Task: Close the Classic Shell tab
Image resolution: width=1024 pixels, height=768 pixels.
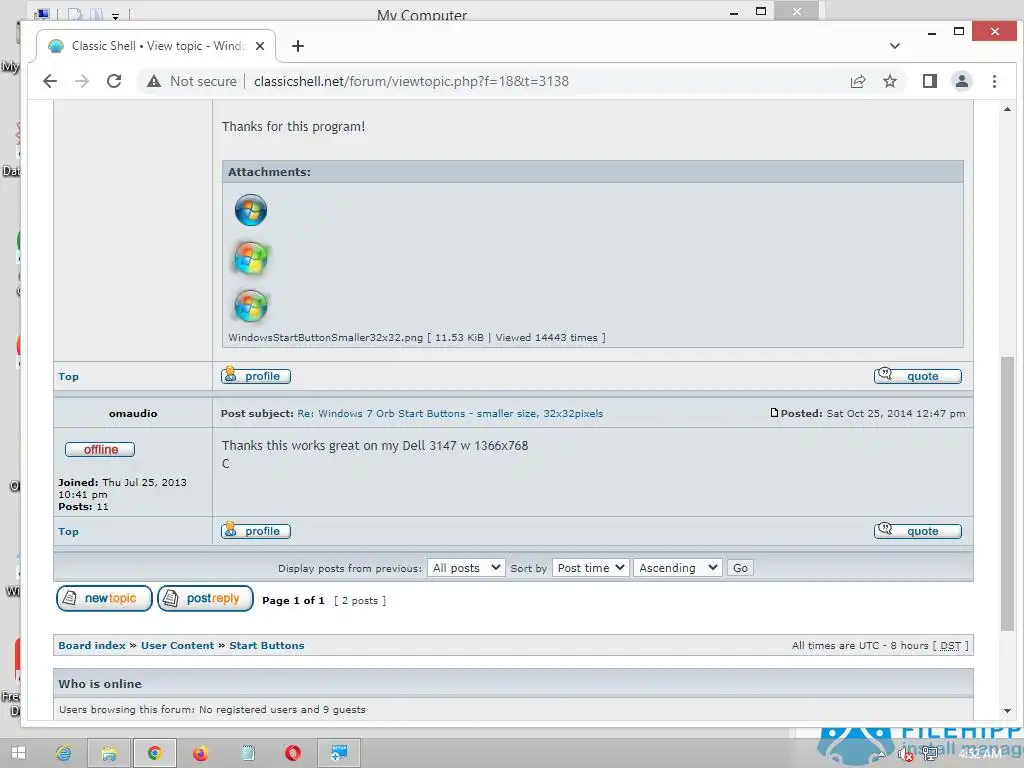Action: click(x=260, y=46)
